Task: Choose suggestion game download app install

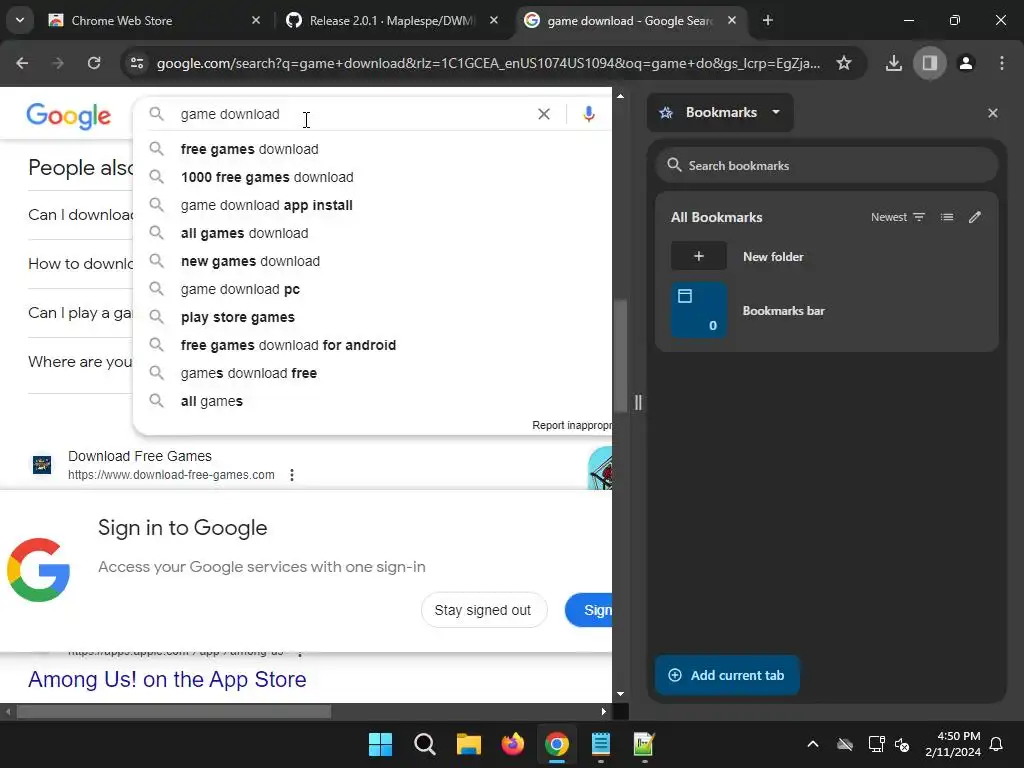Action: click(x=372, y=205)
